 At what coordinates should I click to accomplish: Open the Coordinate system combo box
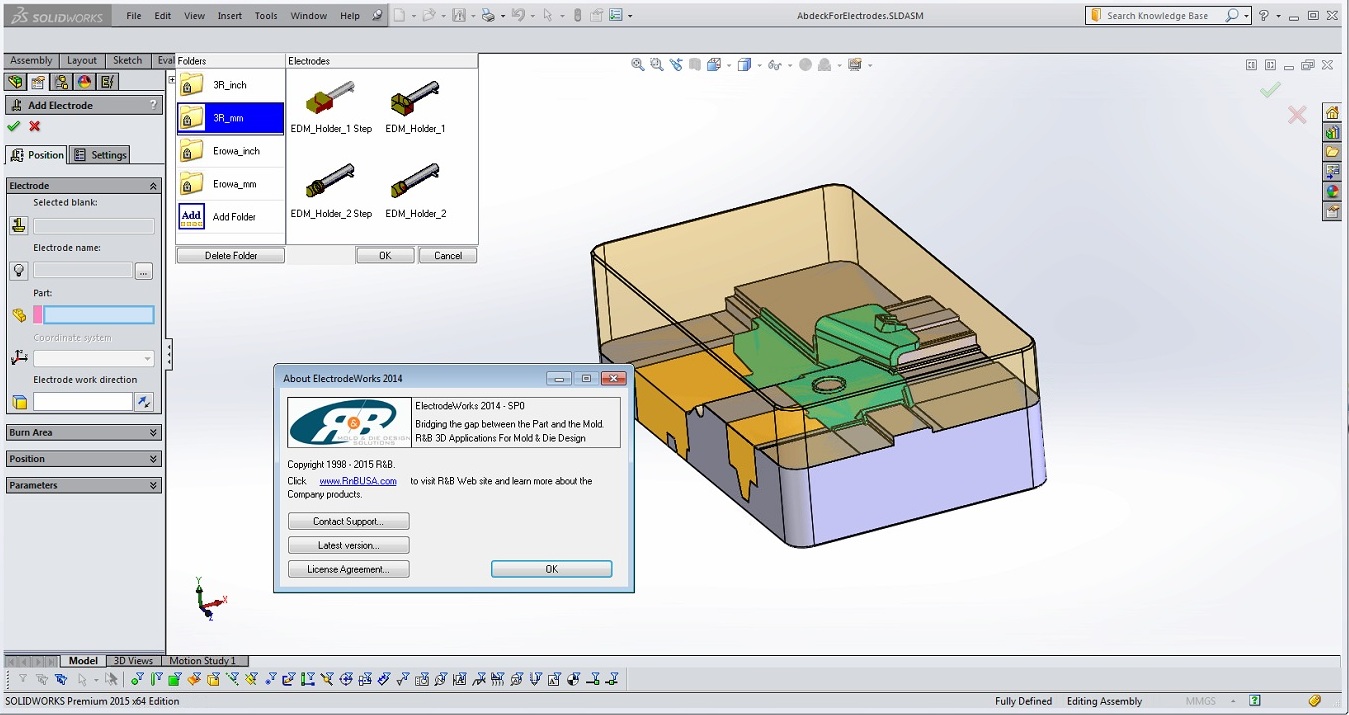94,358
